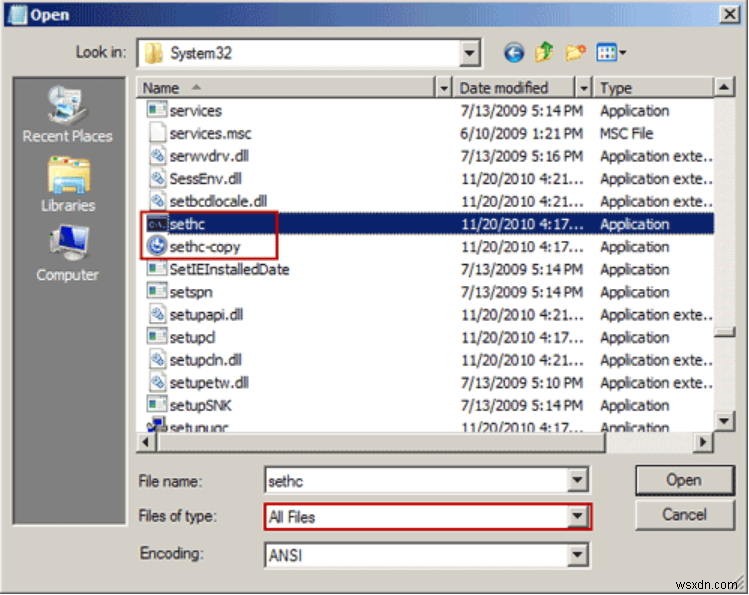Click the setupSNK file name text
This screenshot has height=595, width=749.
(201, 405)
